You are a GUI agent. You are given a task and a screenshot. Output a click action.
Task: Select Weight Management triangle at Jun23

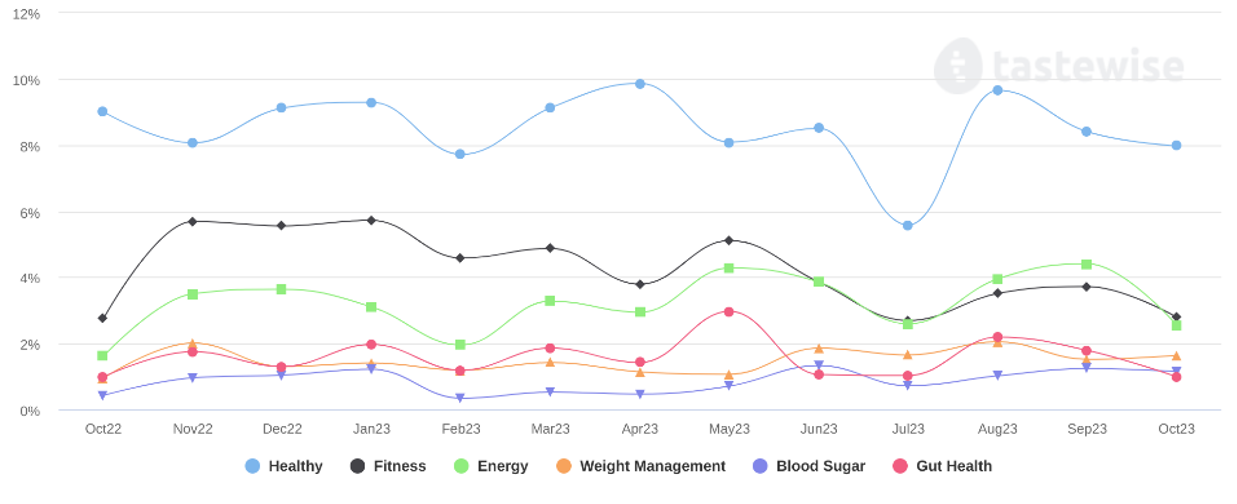coord(819,348)
